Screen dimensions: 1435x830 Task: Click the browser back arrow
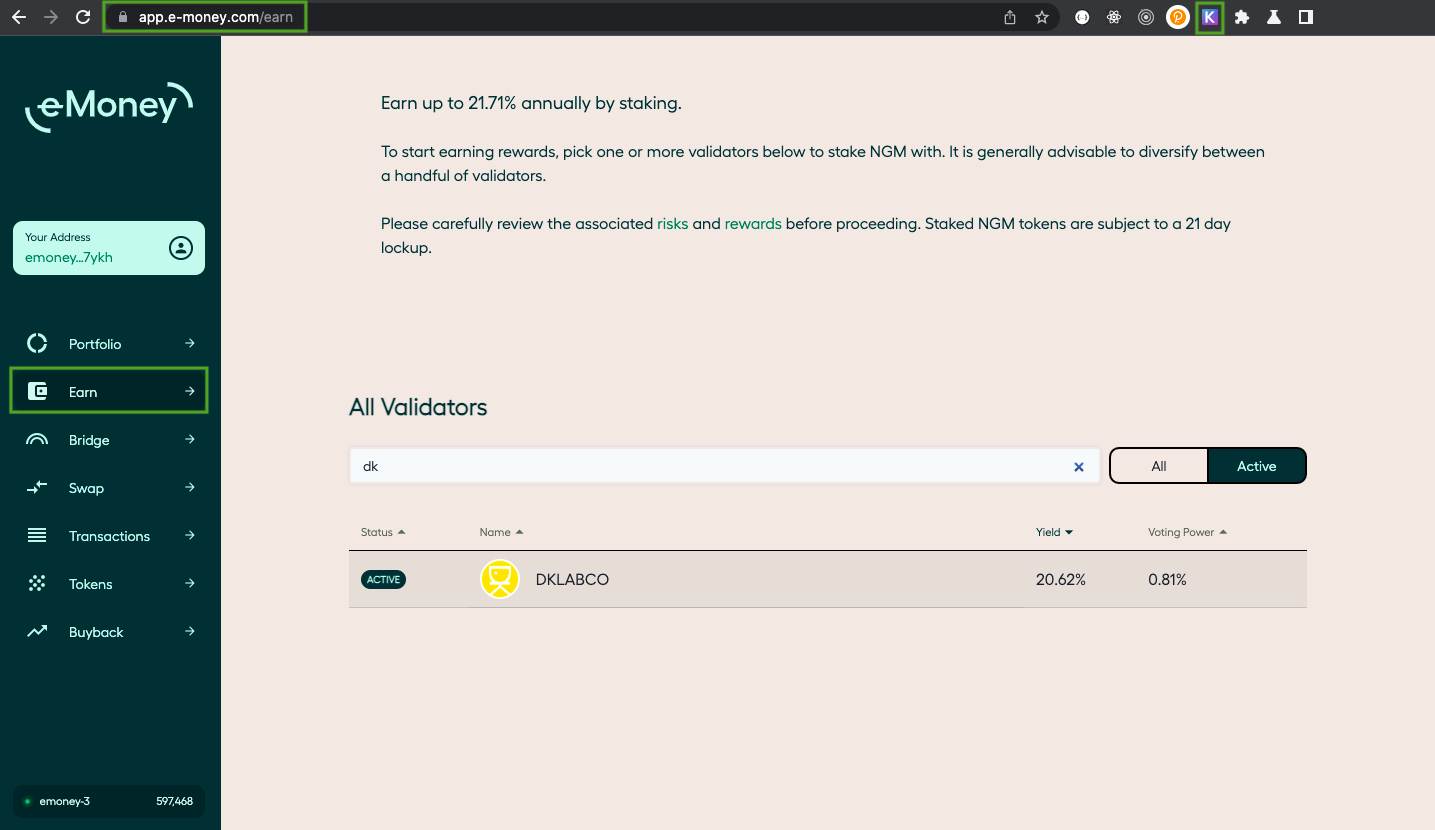19,17
